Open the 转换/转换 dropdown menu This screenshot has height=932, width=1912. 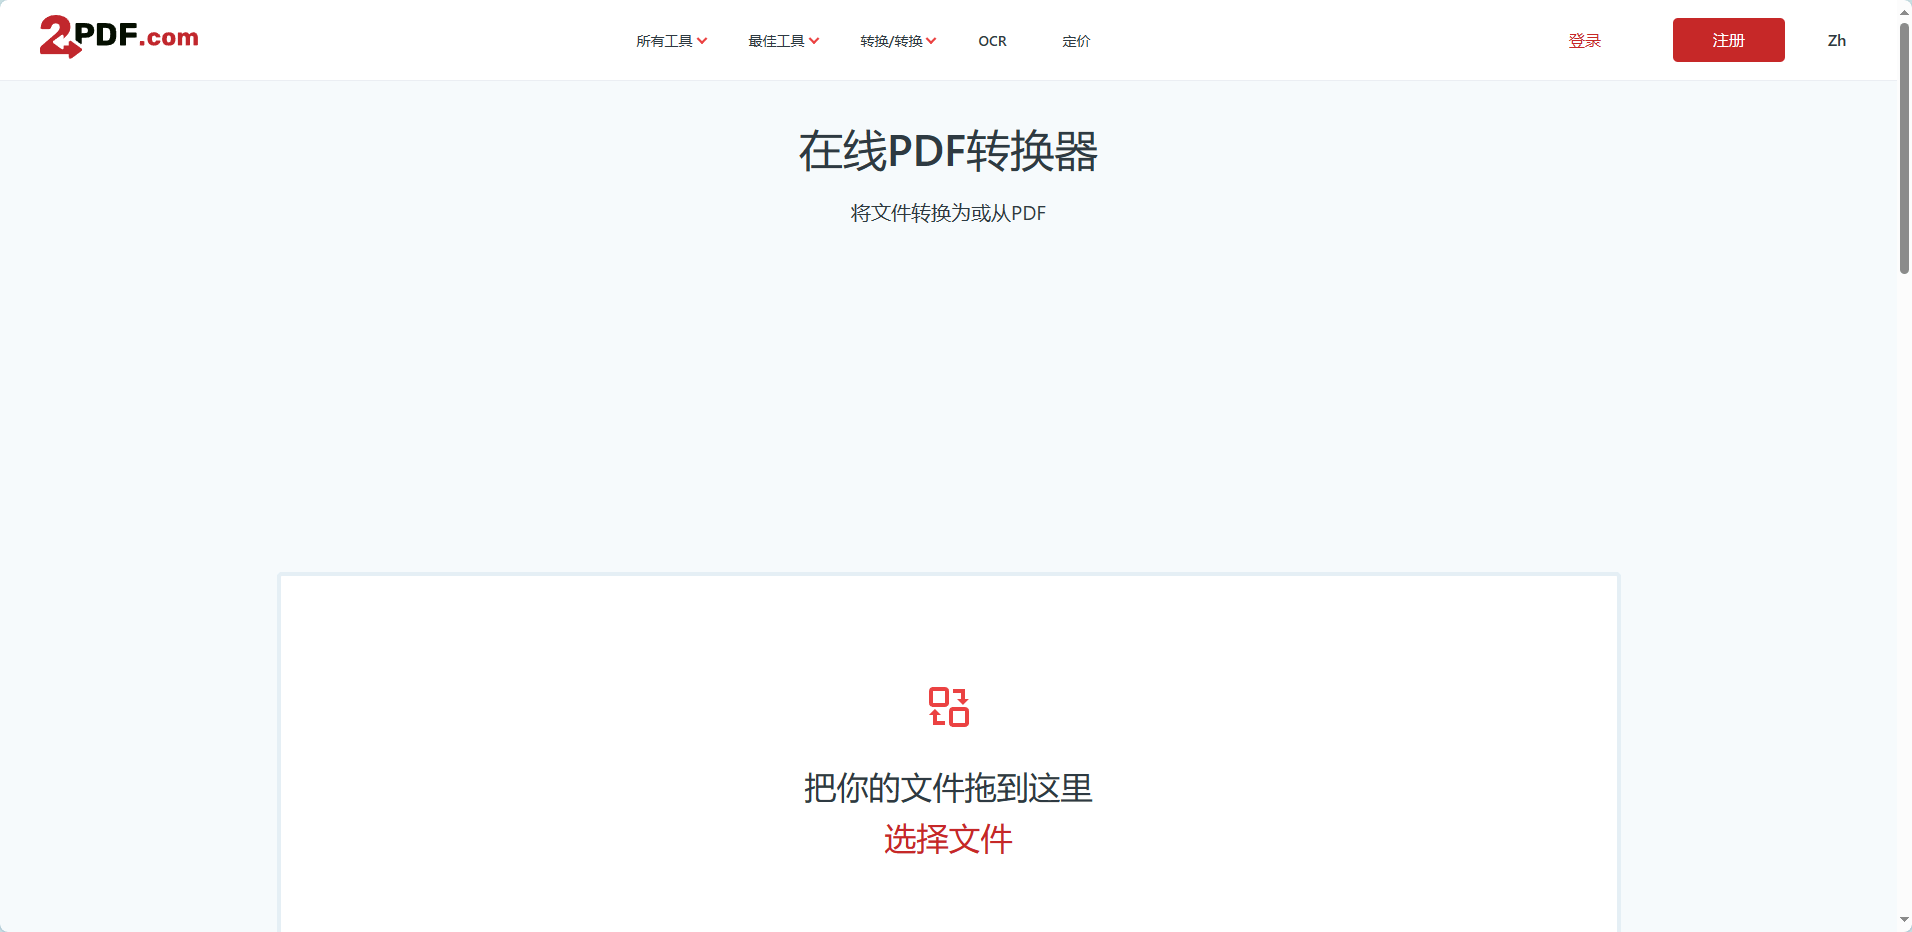(x=897, y=41)
